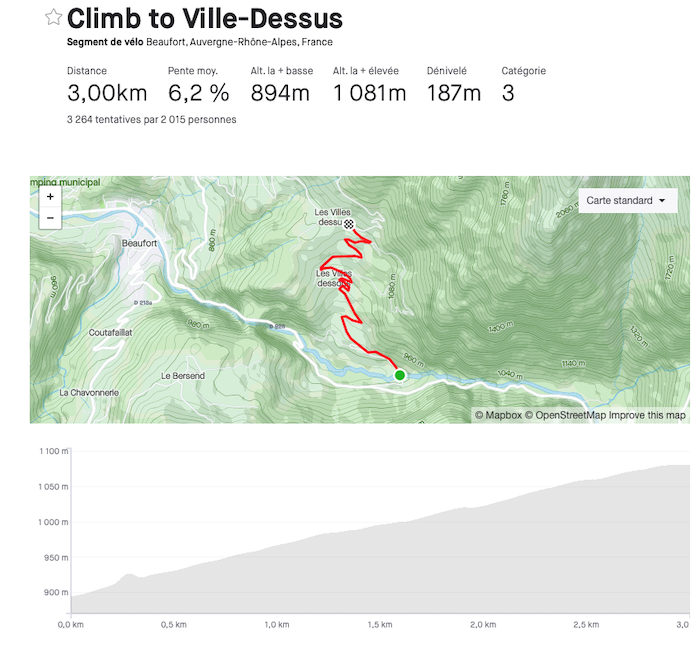Image resolution: width=700 pixels, height=649 pixels.
Task: Click the 6,2 % average grade value
Action: pos(198,93)
